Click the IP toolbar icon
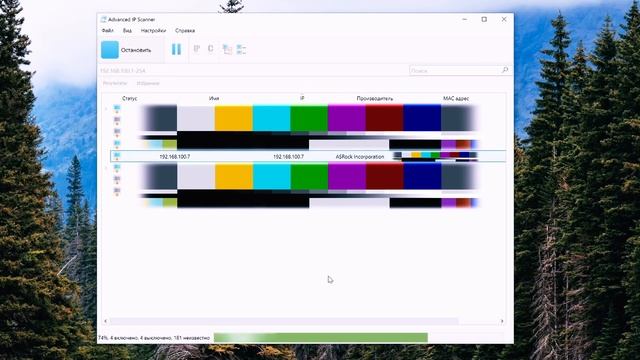This screenshot has height=360, width=640. [x=197, y=49]
